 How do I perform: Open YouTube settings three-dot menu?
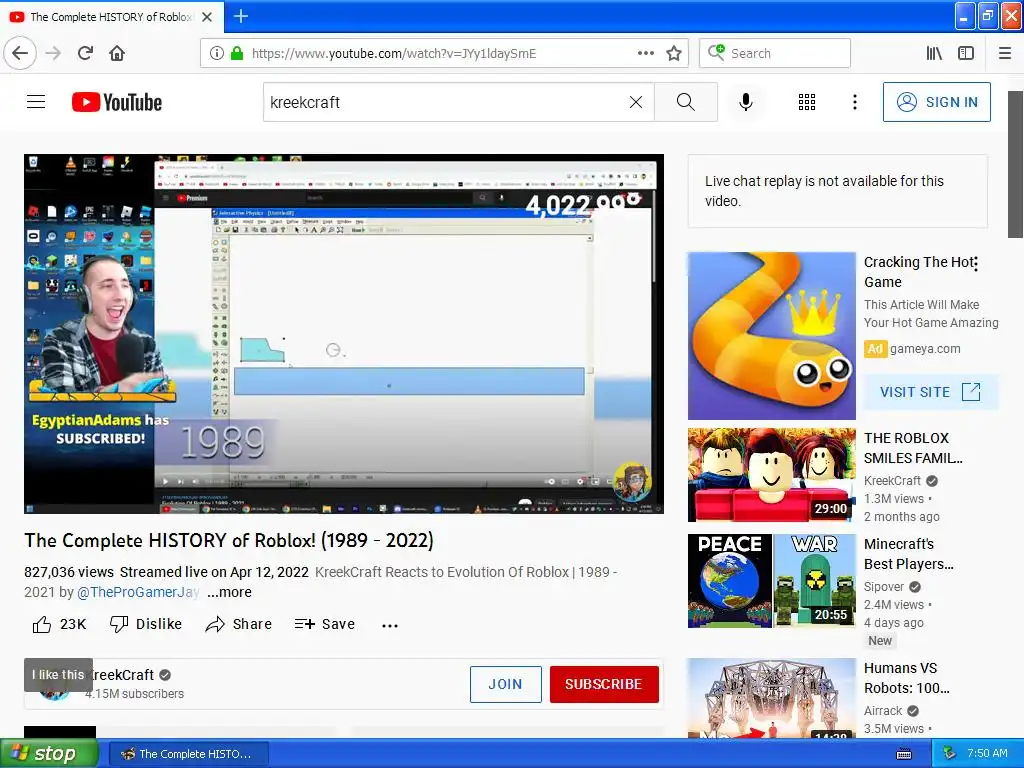click(855, 102)
